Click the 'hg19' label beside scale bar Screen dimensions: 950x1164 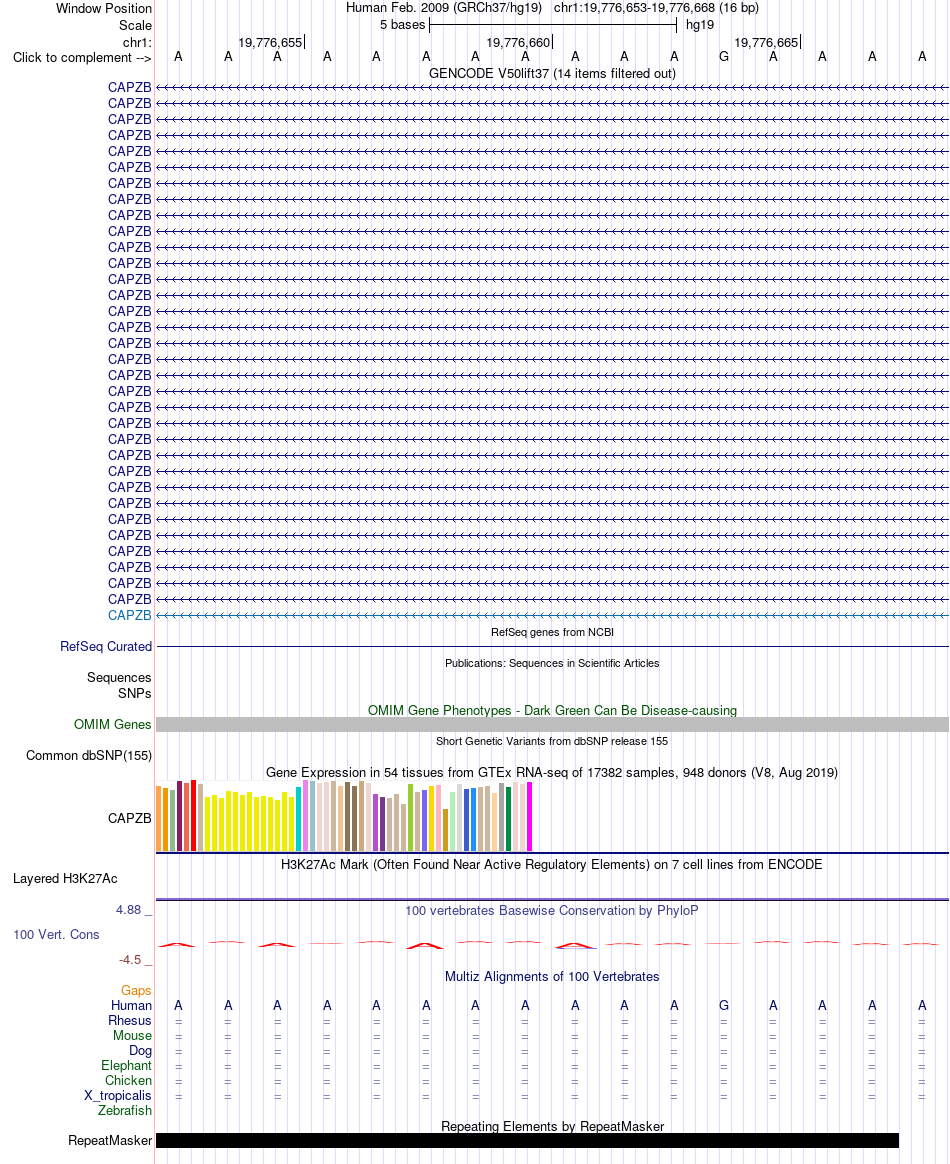tap(700, 25)
